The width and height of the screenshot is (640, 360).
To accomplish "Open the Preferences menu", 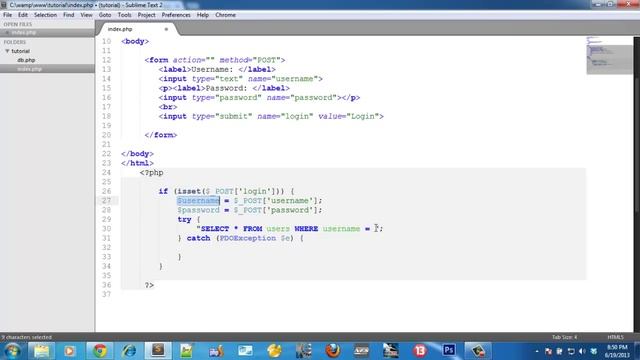I will click(176, 15).
